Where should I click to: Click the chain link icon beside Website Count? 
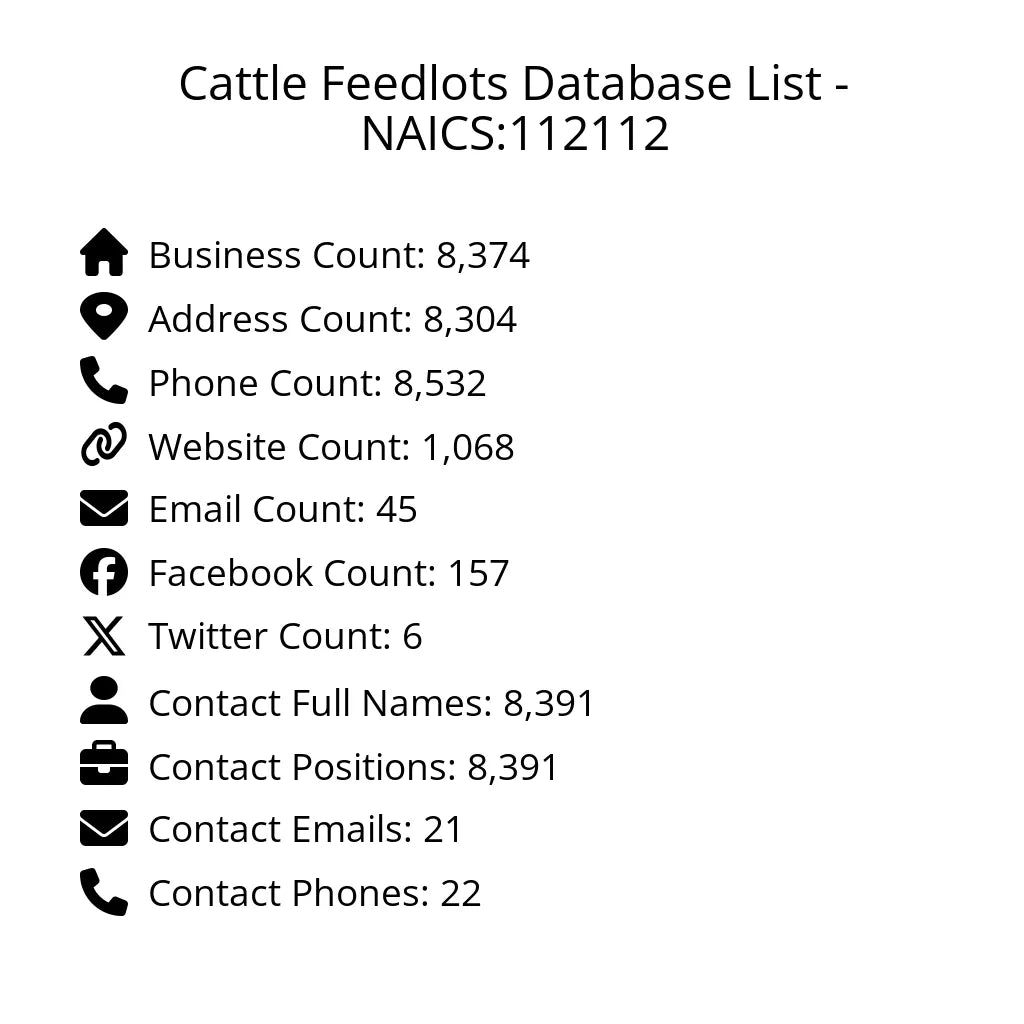pos(104,445)
